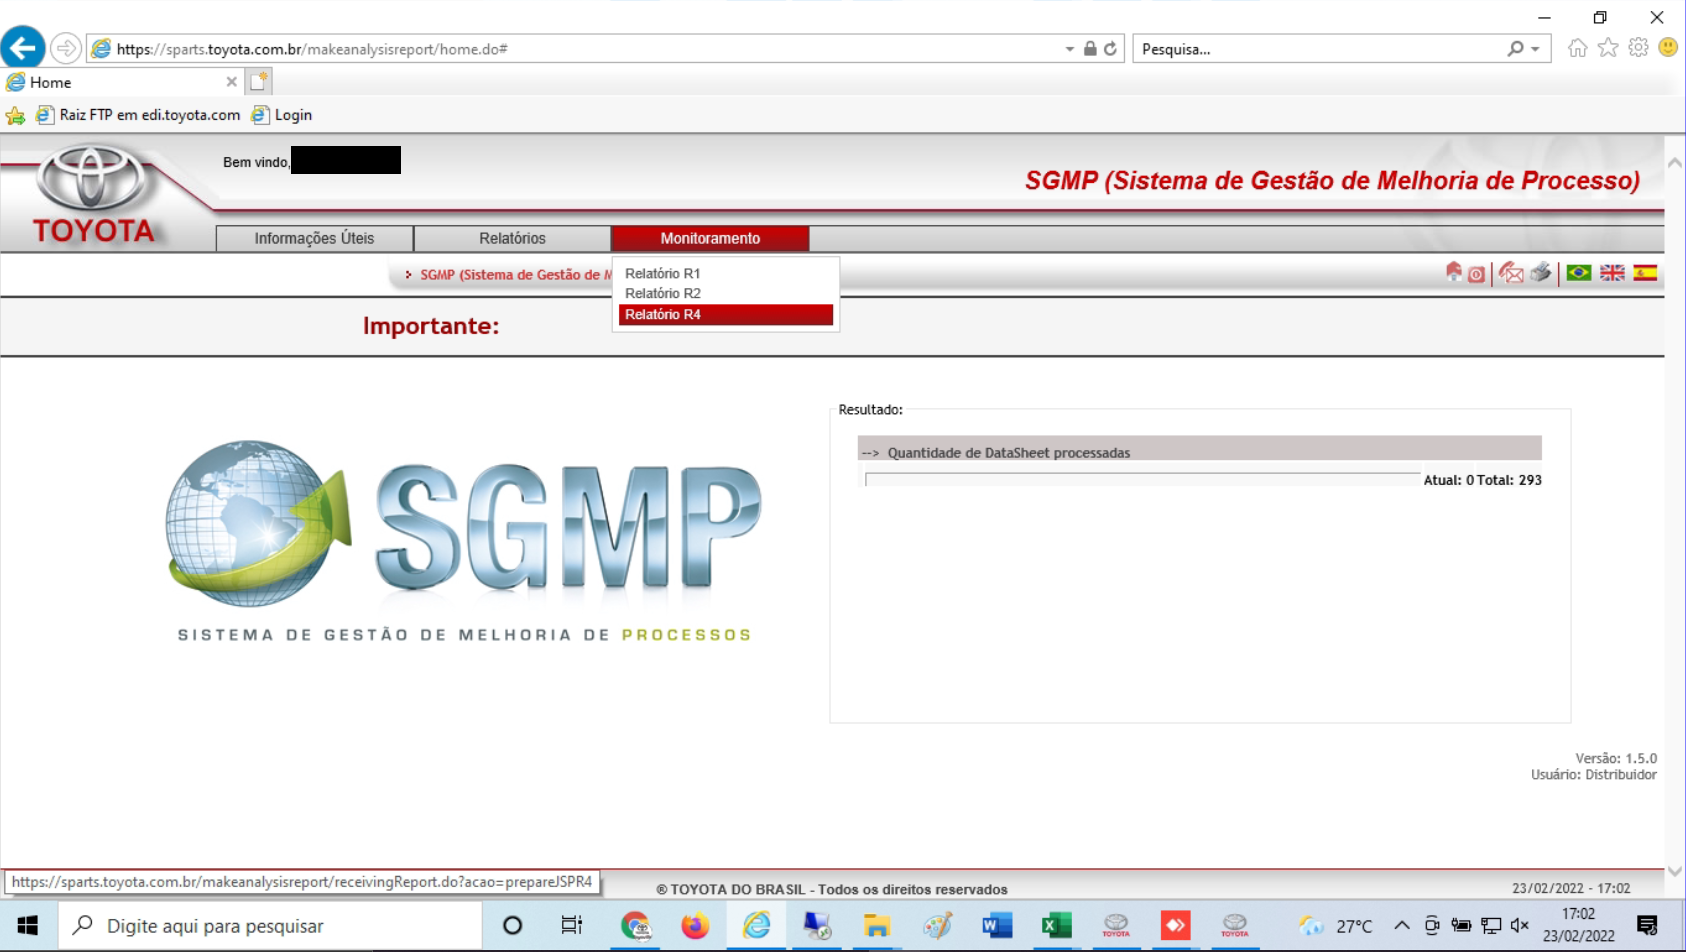The image size is (1686, 952).
Task: Add to favorites bar star icon
Action: pyautogui.click(x=16, y=115)
